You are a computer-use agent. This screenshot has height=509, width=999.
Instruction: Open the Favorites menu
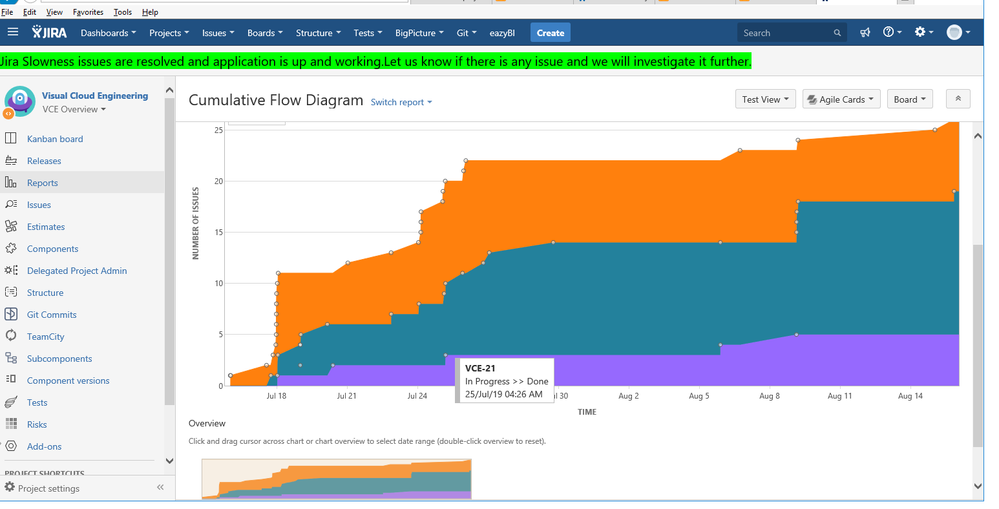88,12
